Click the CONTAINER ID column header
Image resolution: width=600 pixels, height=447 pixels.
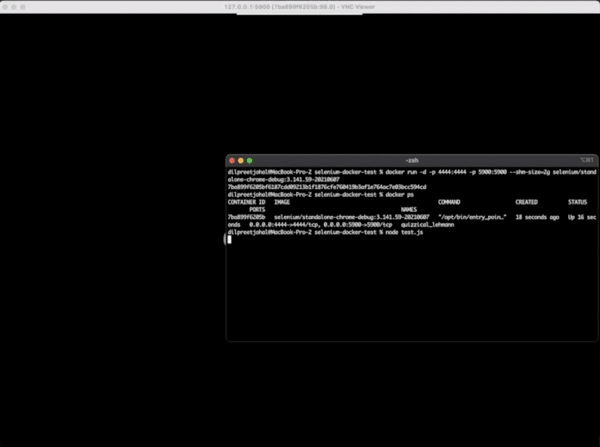coord(247,202)
